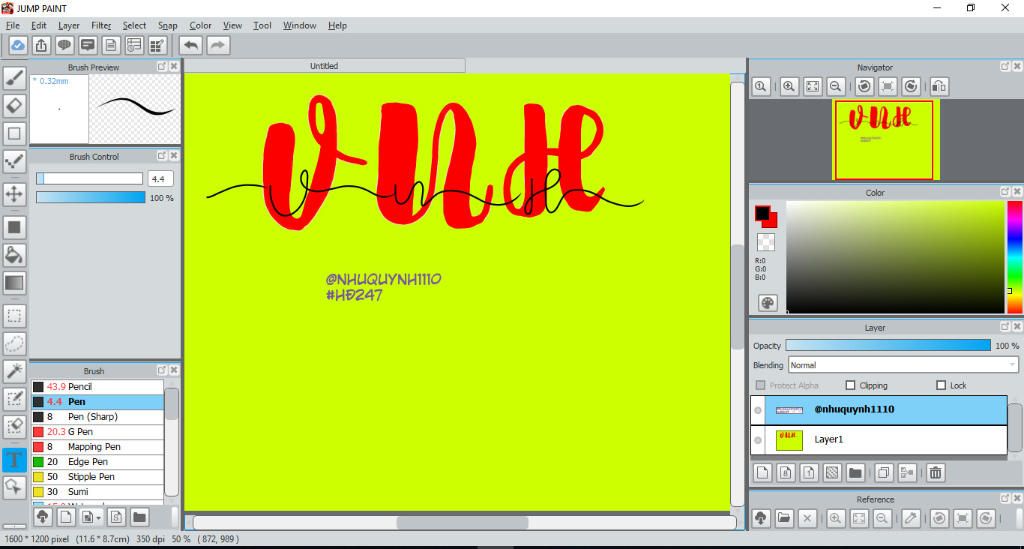Screen dimensions: 1024x549
Task: Duplicate layer icon in Layer panel
Action: click(x=884, y=473)
